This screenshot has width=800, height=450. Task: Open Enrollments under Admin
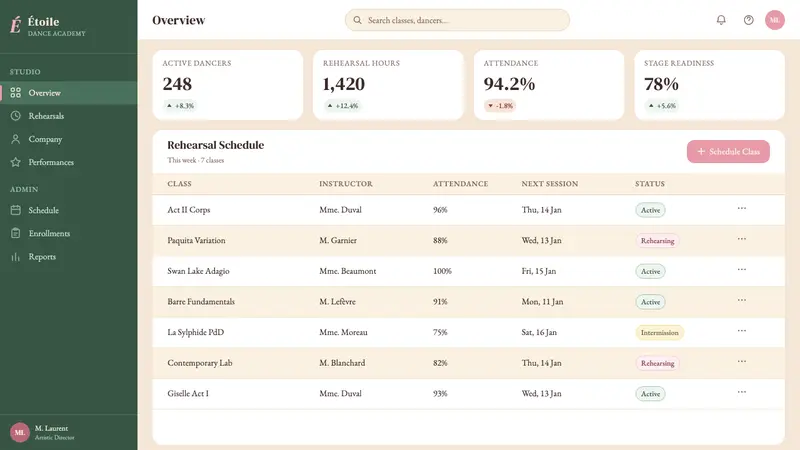[68, 233]
